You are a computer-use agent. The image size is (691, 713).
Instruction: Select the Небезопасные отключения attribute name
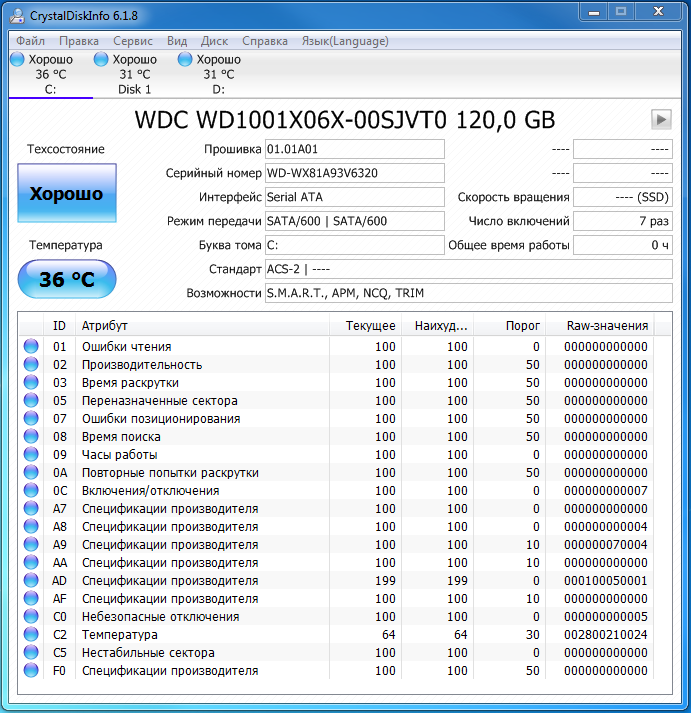pyautogui.click(x=160, y=617)
